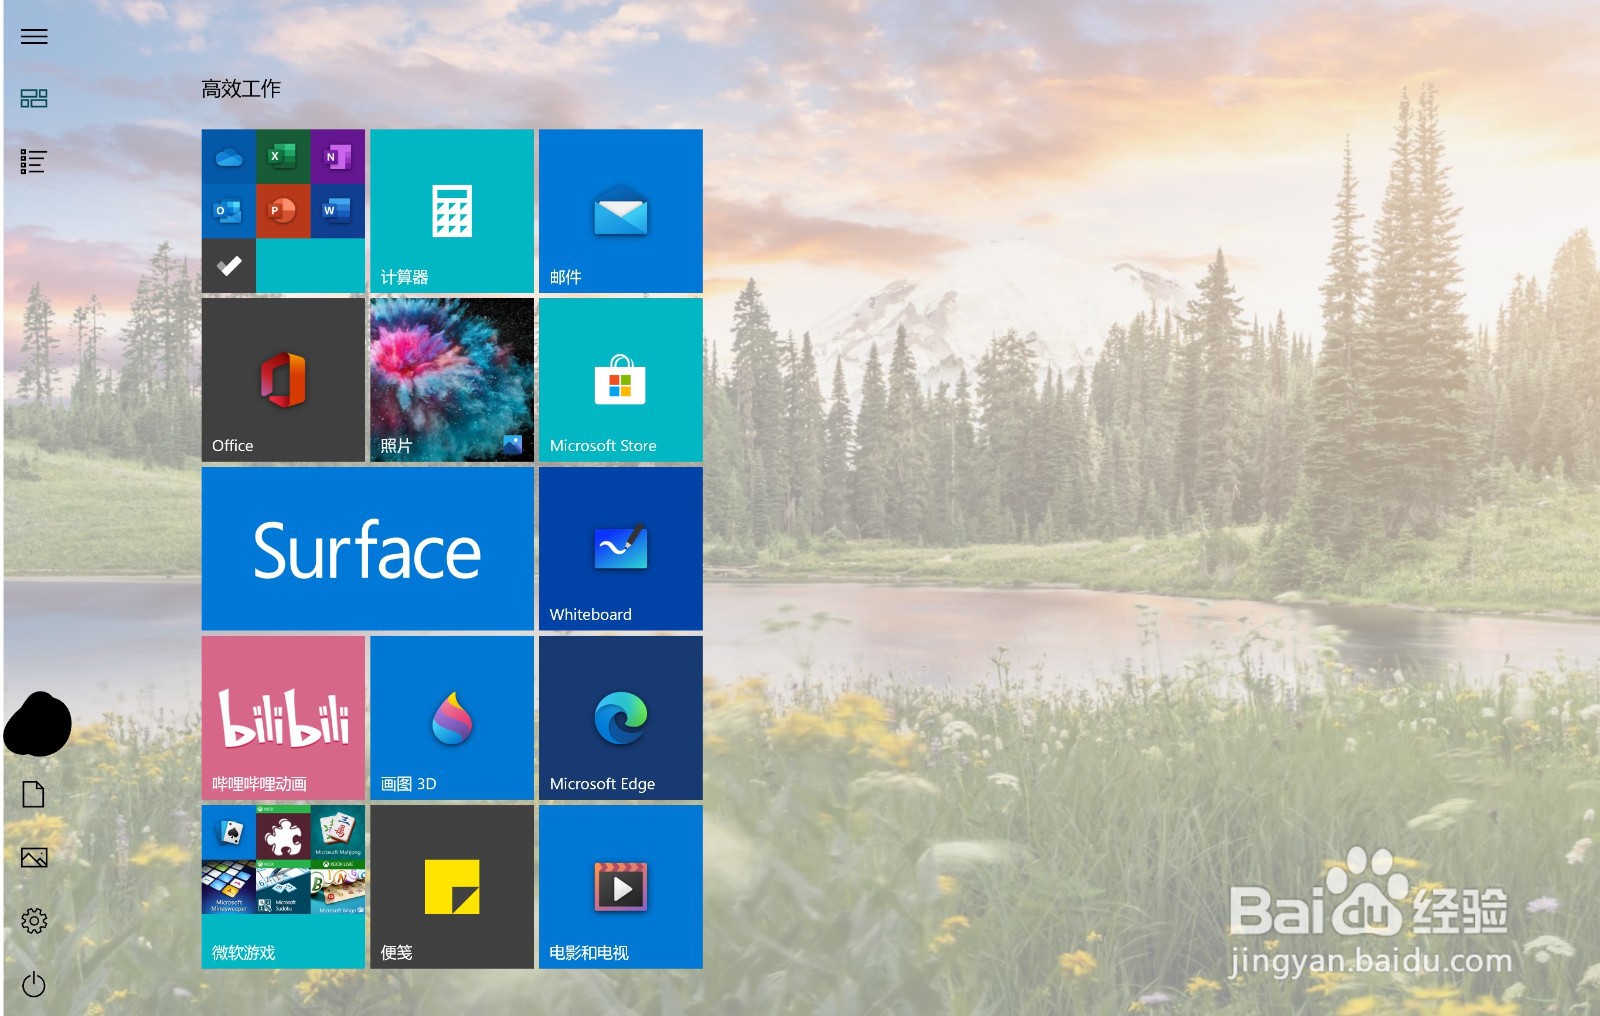Launch OneNote from the folder tile
The height and width of the screenshot is (1016, 1600).
(338, 157)
